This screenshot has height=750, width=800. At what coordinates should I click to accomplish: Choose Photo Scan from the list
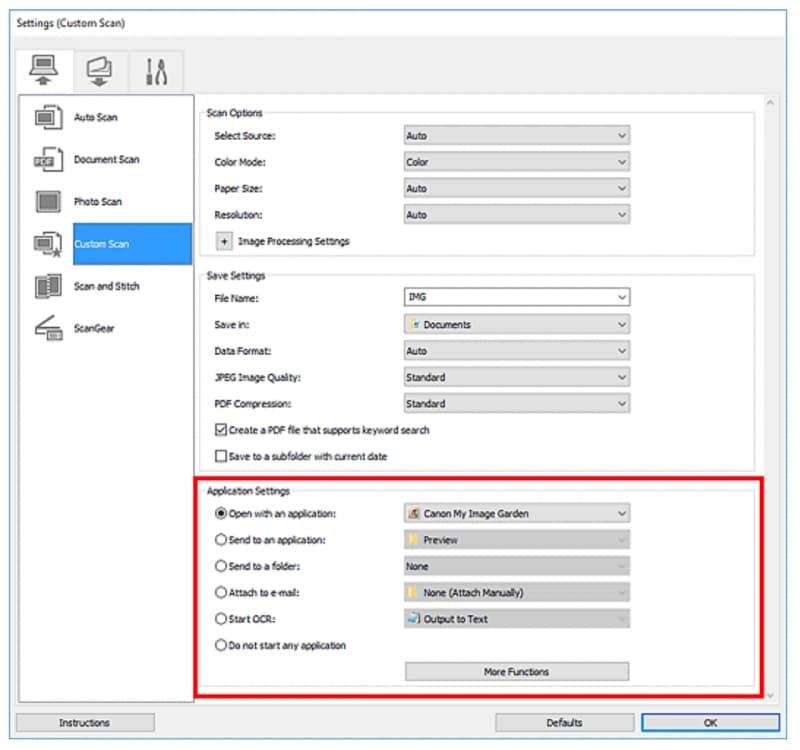tap(98, 202)
